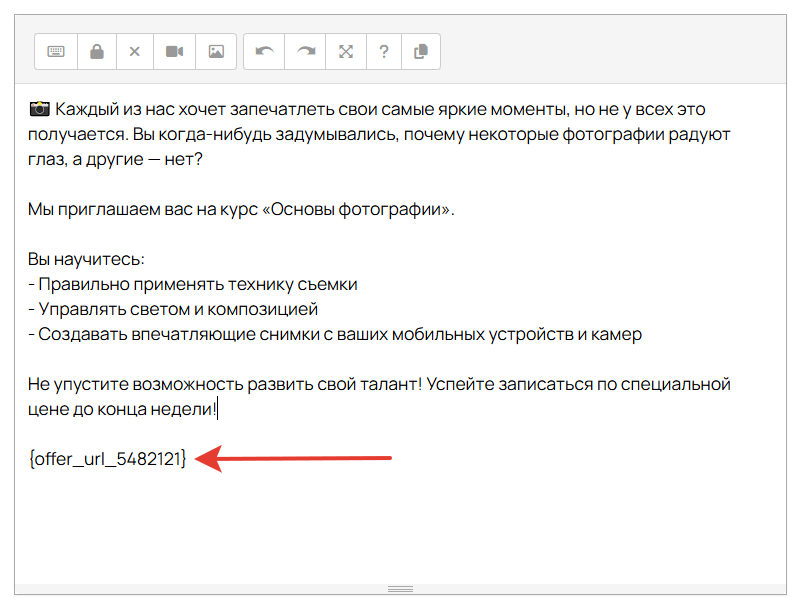Click the line about "Создавать впечатляющие снимки"

[x=335, y=334]
